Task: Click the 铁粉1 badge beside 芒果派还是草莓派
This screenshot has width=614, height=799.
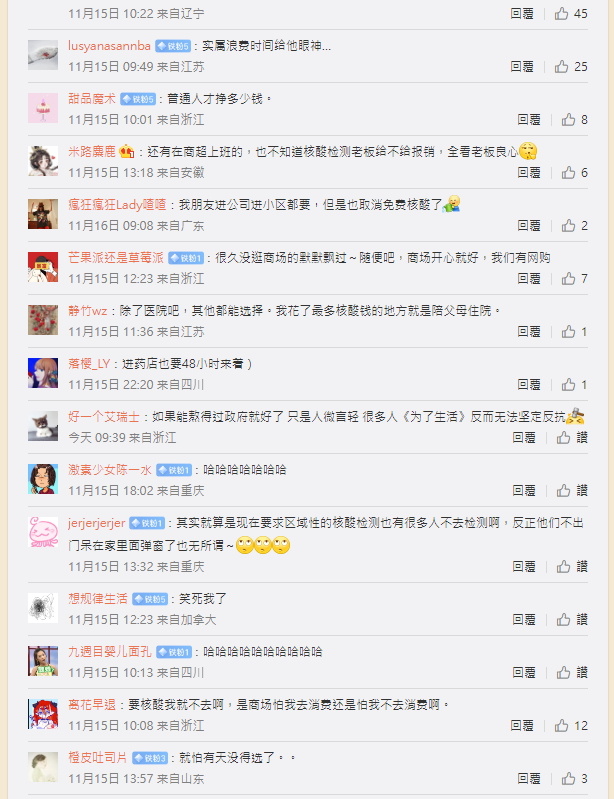Action: click(186, 258)
